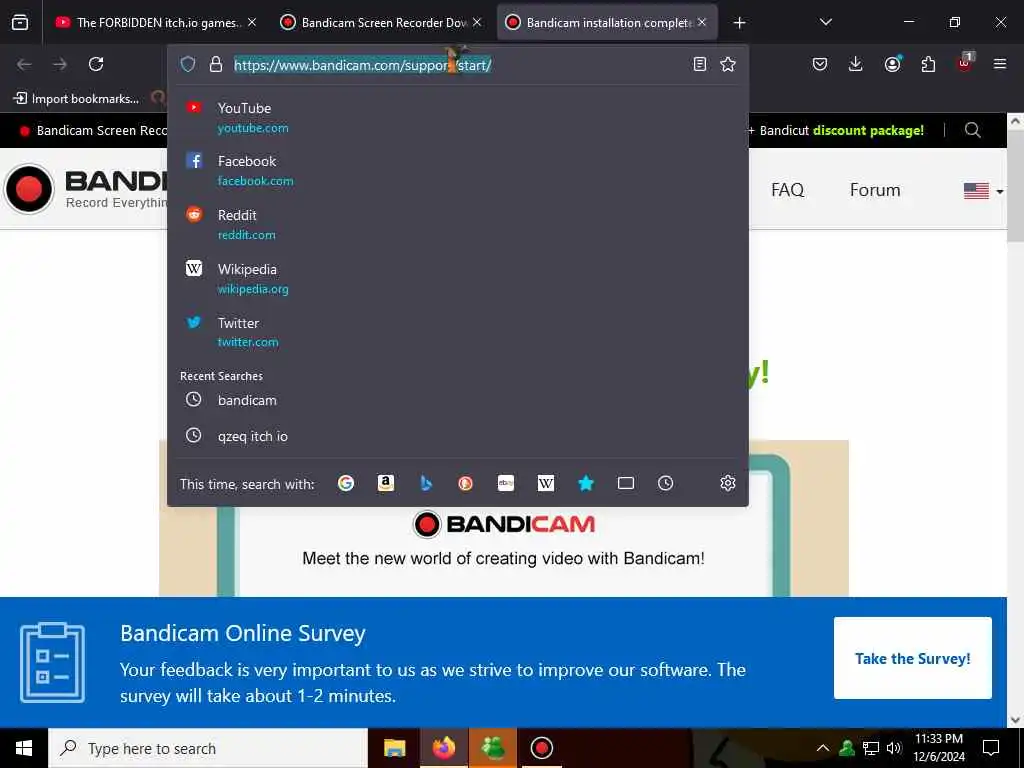
Task: Open the uBlock Origin extension icon
Action: 964,64
